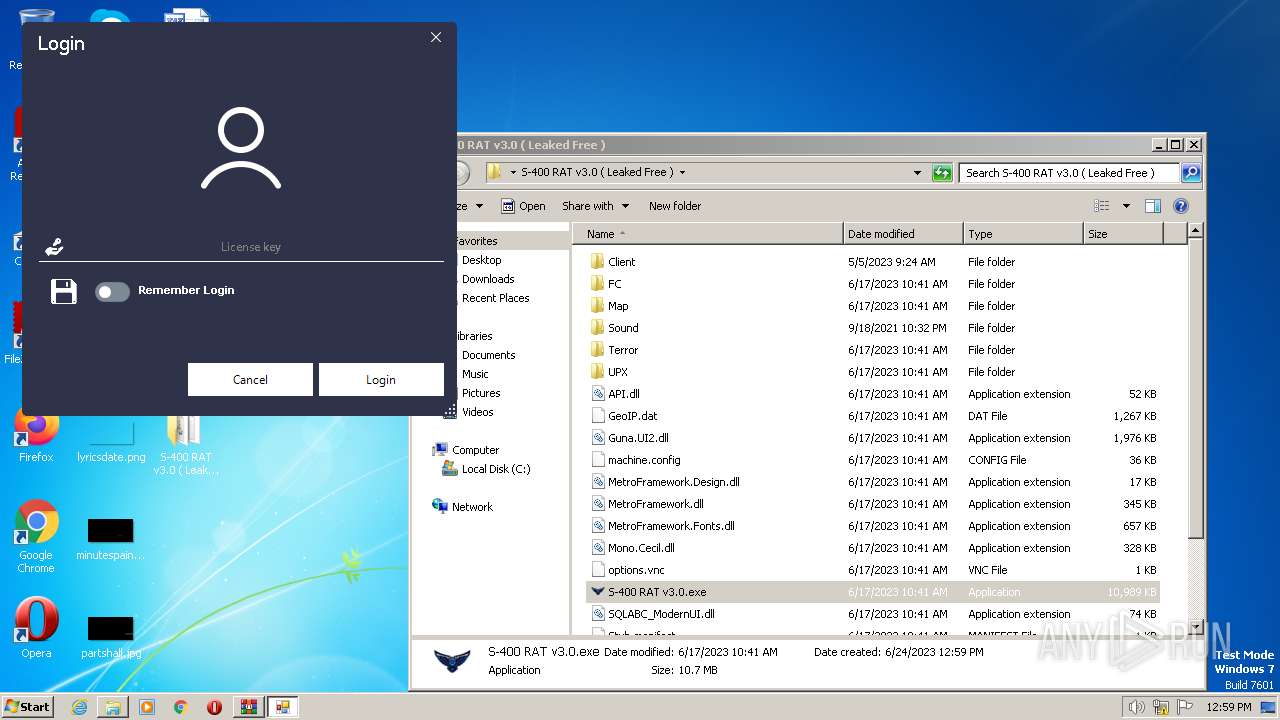Open Pictures library
1280x720 pixels.
coord(481,393)
